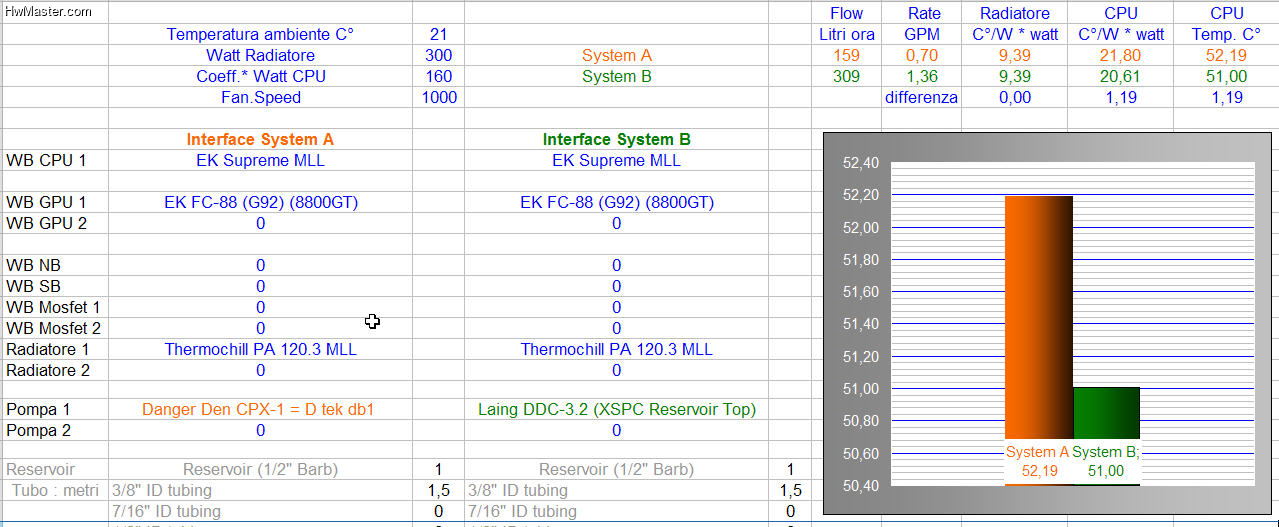Image resolution: width=1279 pixels, height=527 pixels.
Task: Select the 'Watt Radiatore' label cell
Action: click(260, 55)
